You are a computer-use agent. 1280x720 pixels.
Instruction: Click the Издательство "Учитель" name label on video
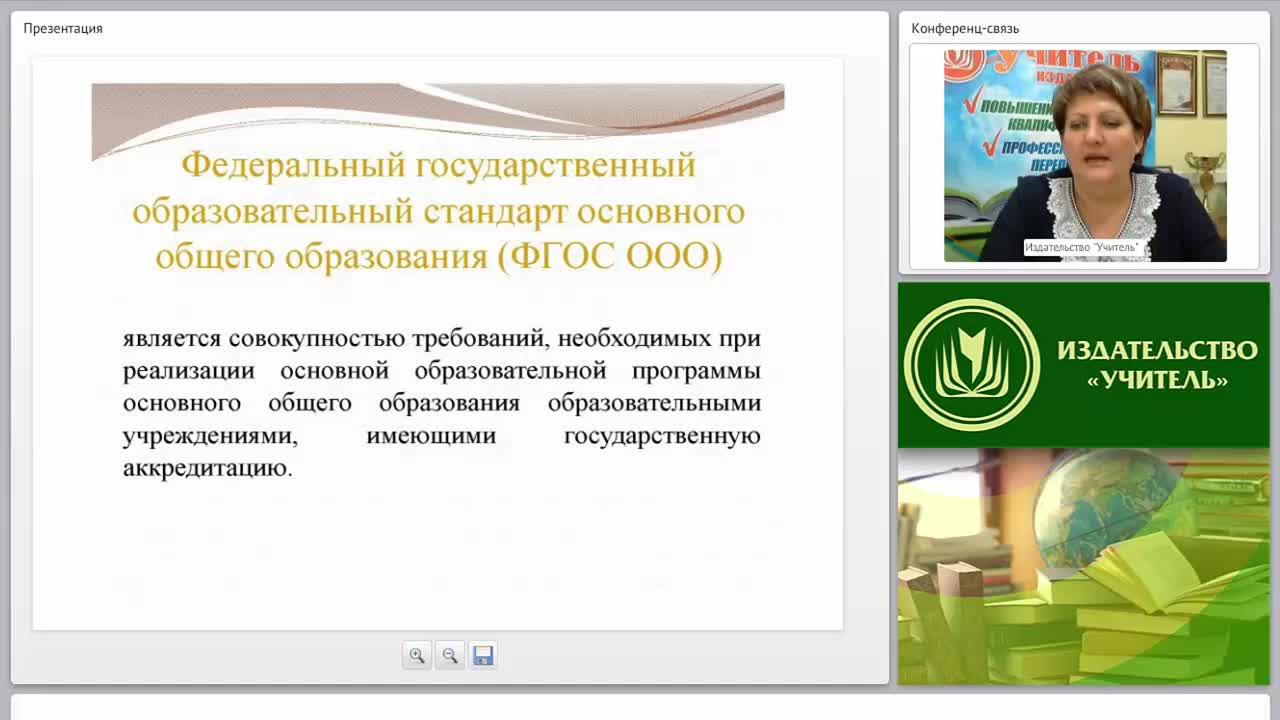(x=1081, y=247)
